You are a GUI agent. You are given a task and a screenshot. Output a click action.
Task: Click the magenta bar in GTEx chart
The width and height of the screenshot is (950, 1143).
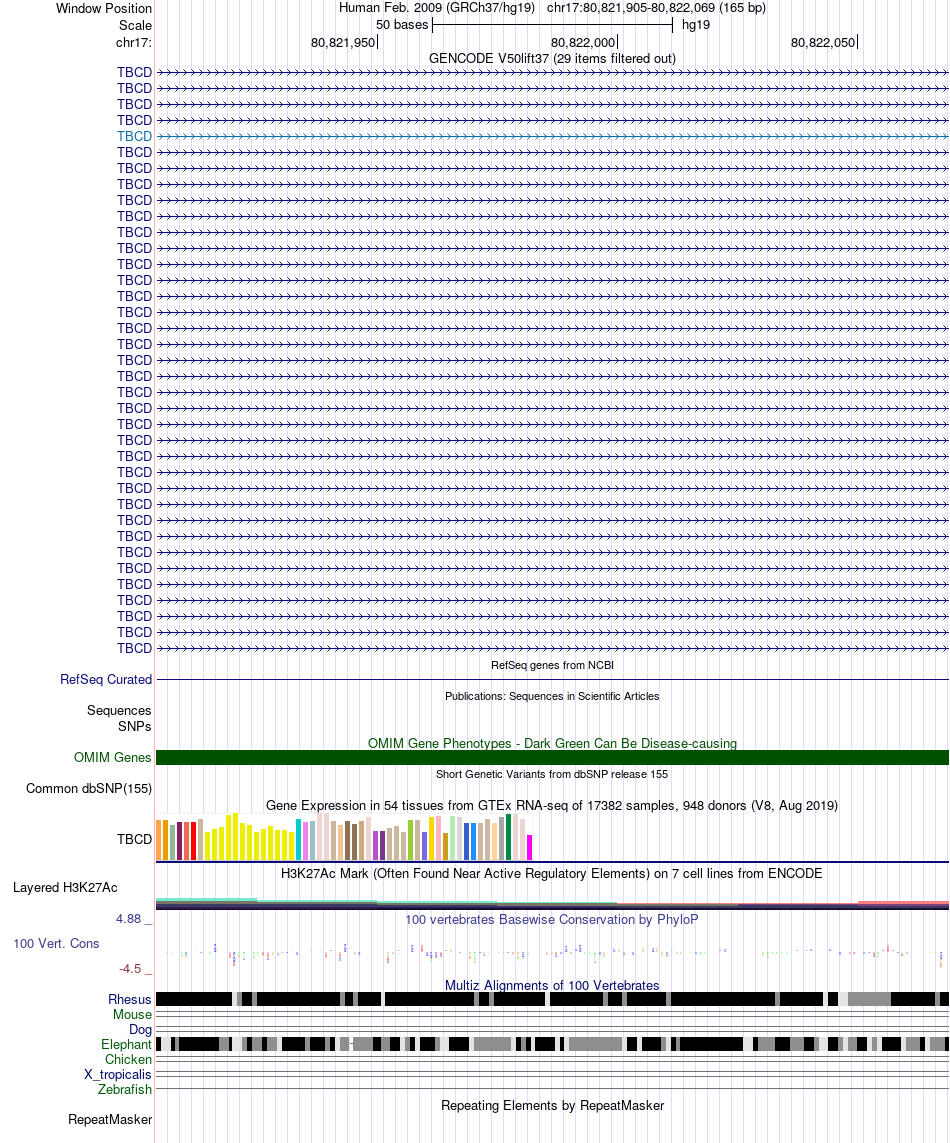pyautogui.click(x=530, y=847)
